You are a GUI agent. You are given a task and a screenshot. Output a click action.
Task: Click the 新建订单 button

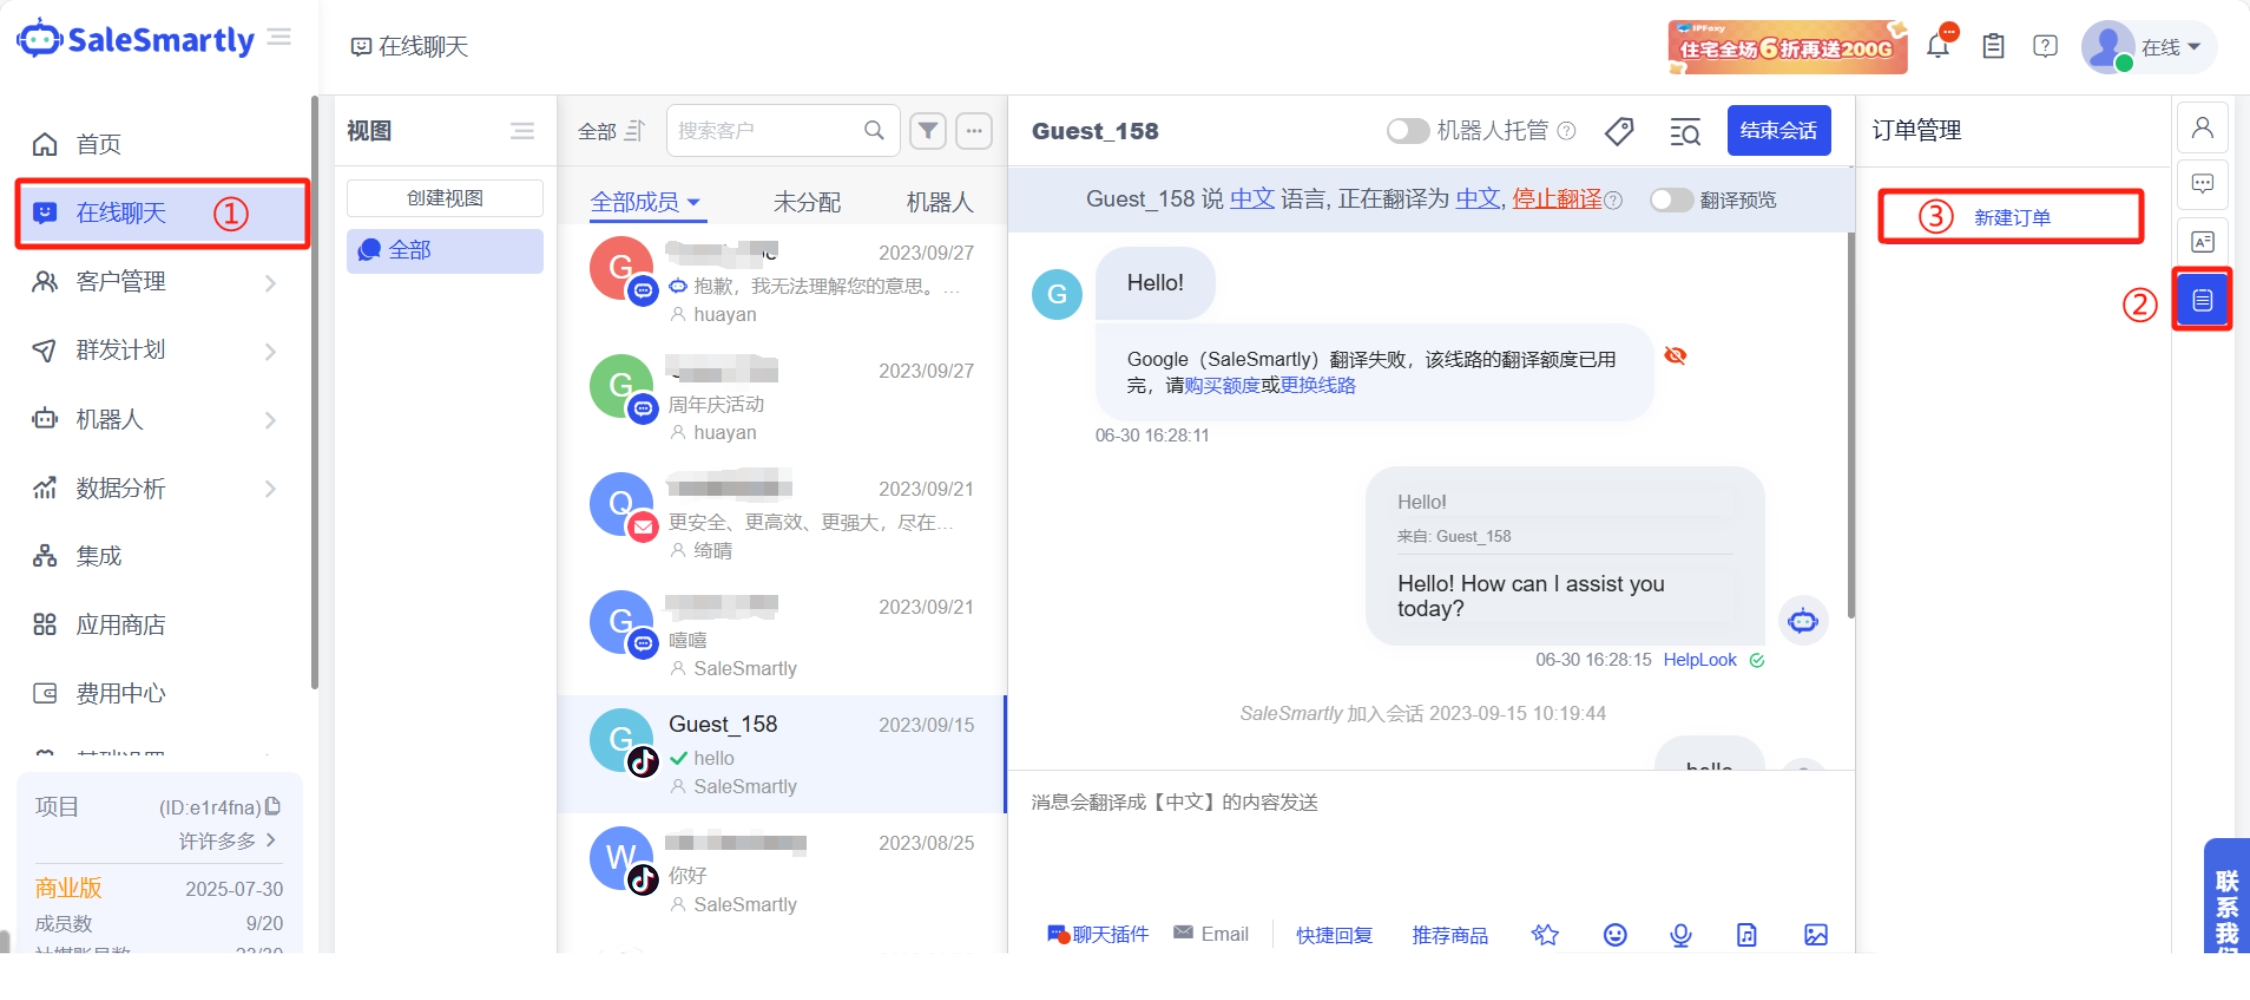coord(2011,217)
